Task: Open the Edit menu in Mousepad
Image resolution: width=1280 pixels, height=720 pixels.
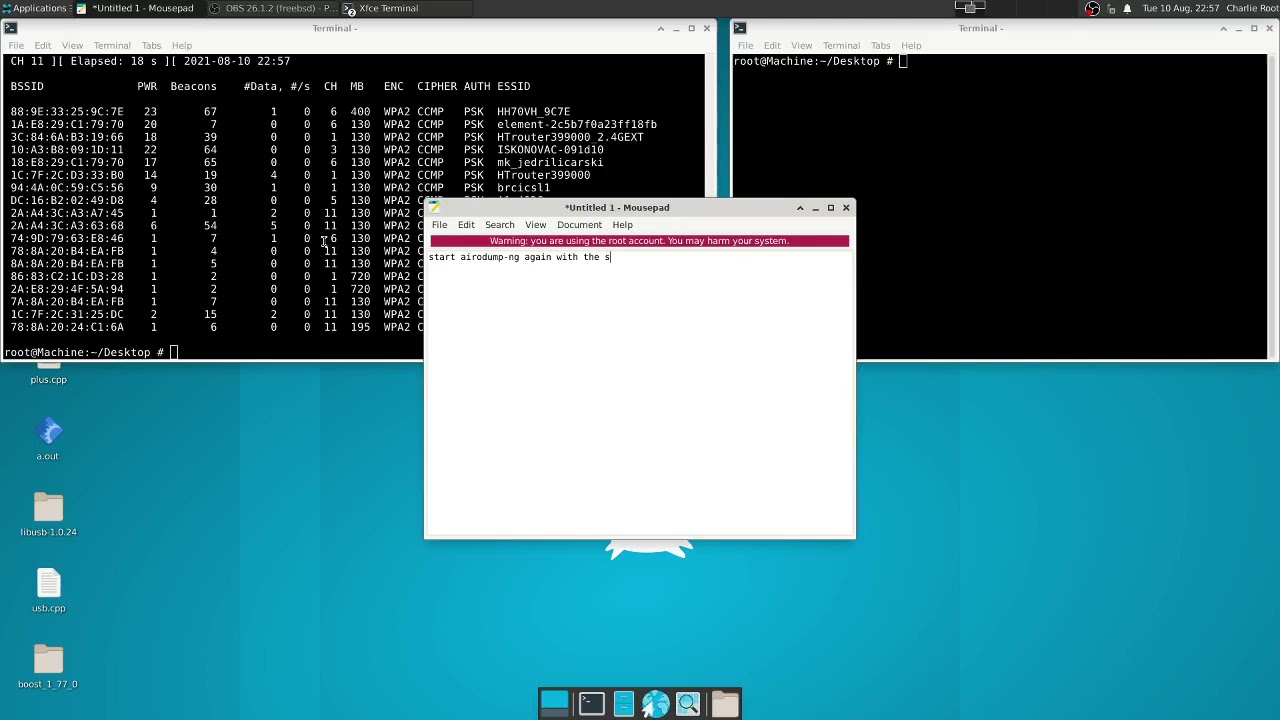Action: tap(466, 225)
